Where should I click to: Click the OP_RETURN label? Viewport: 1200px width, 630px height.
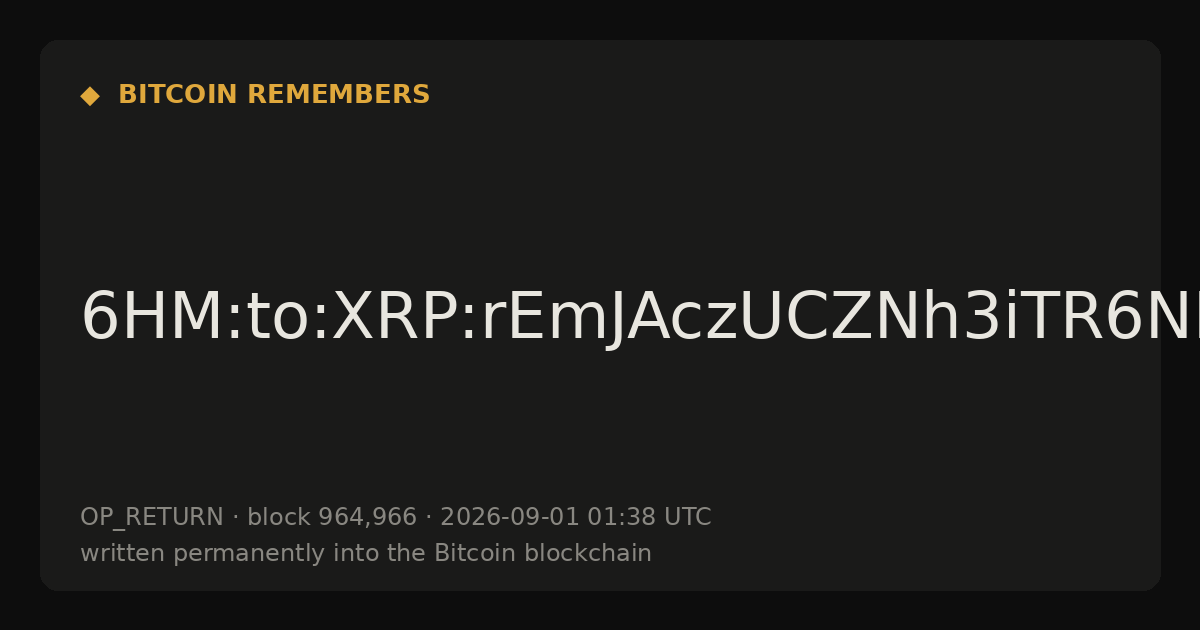point(152,517)
